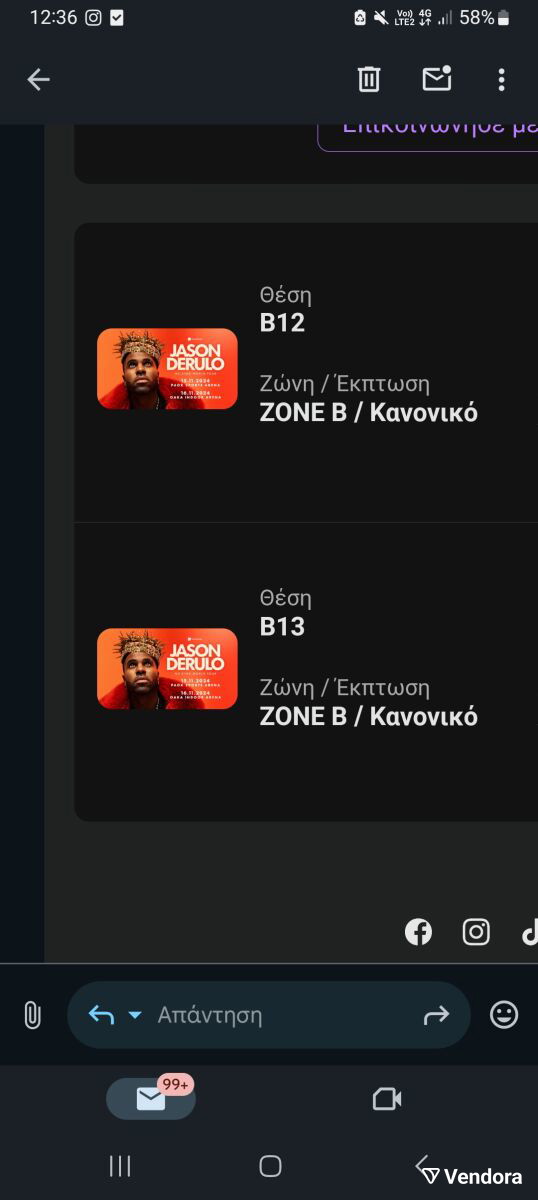Delete this email with the trash icon

tap(369, 79)
